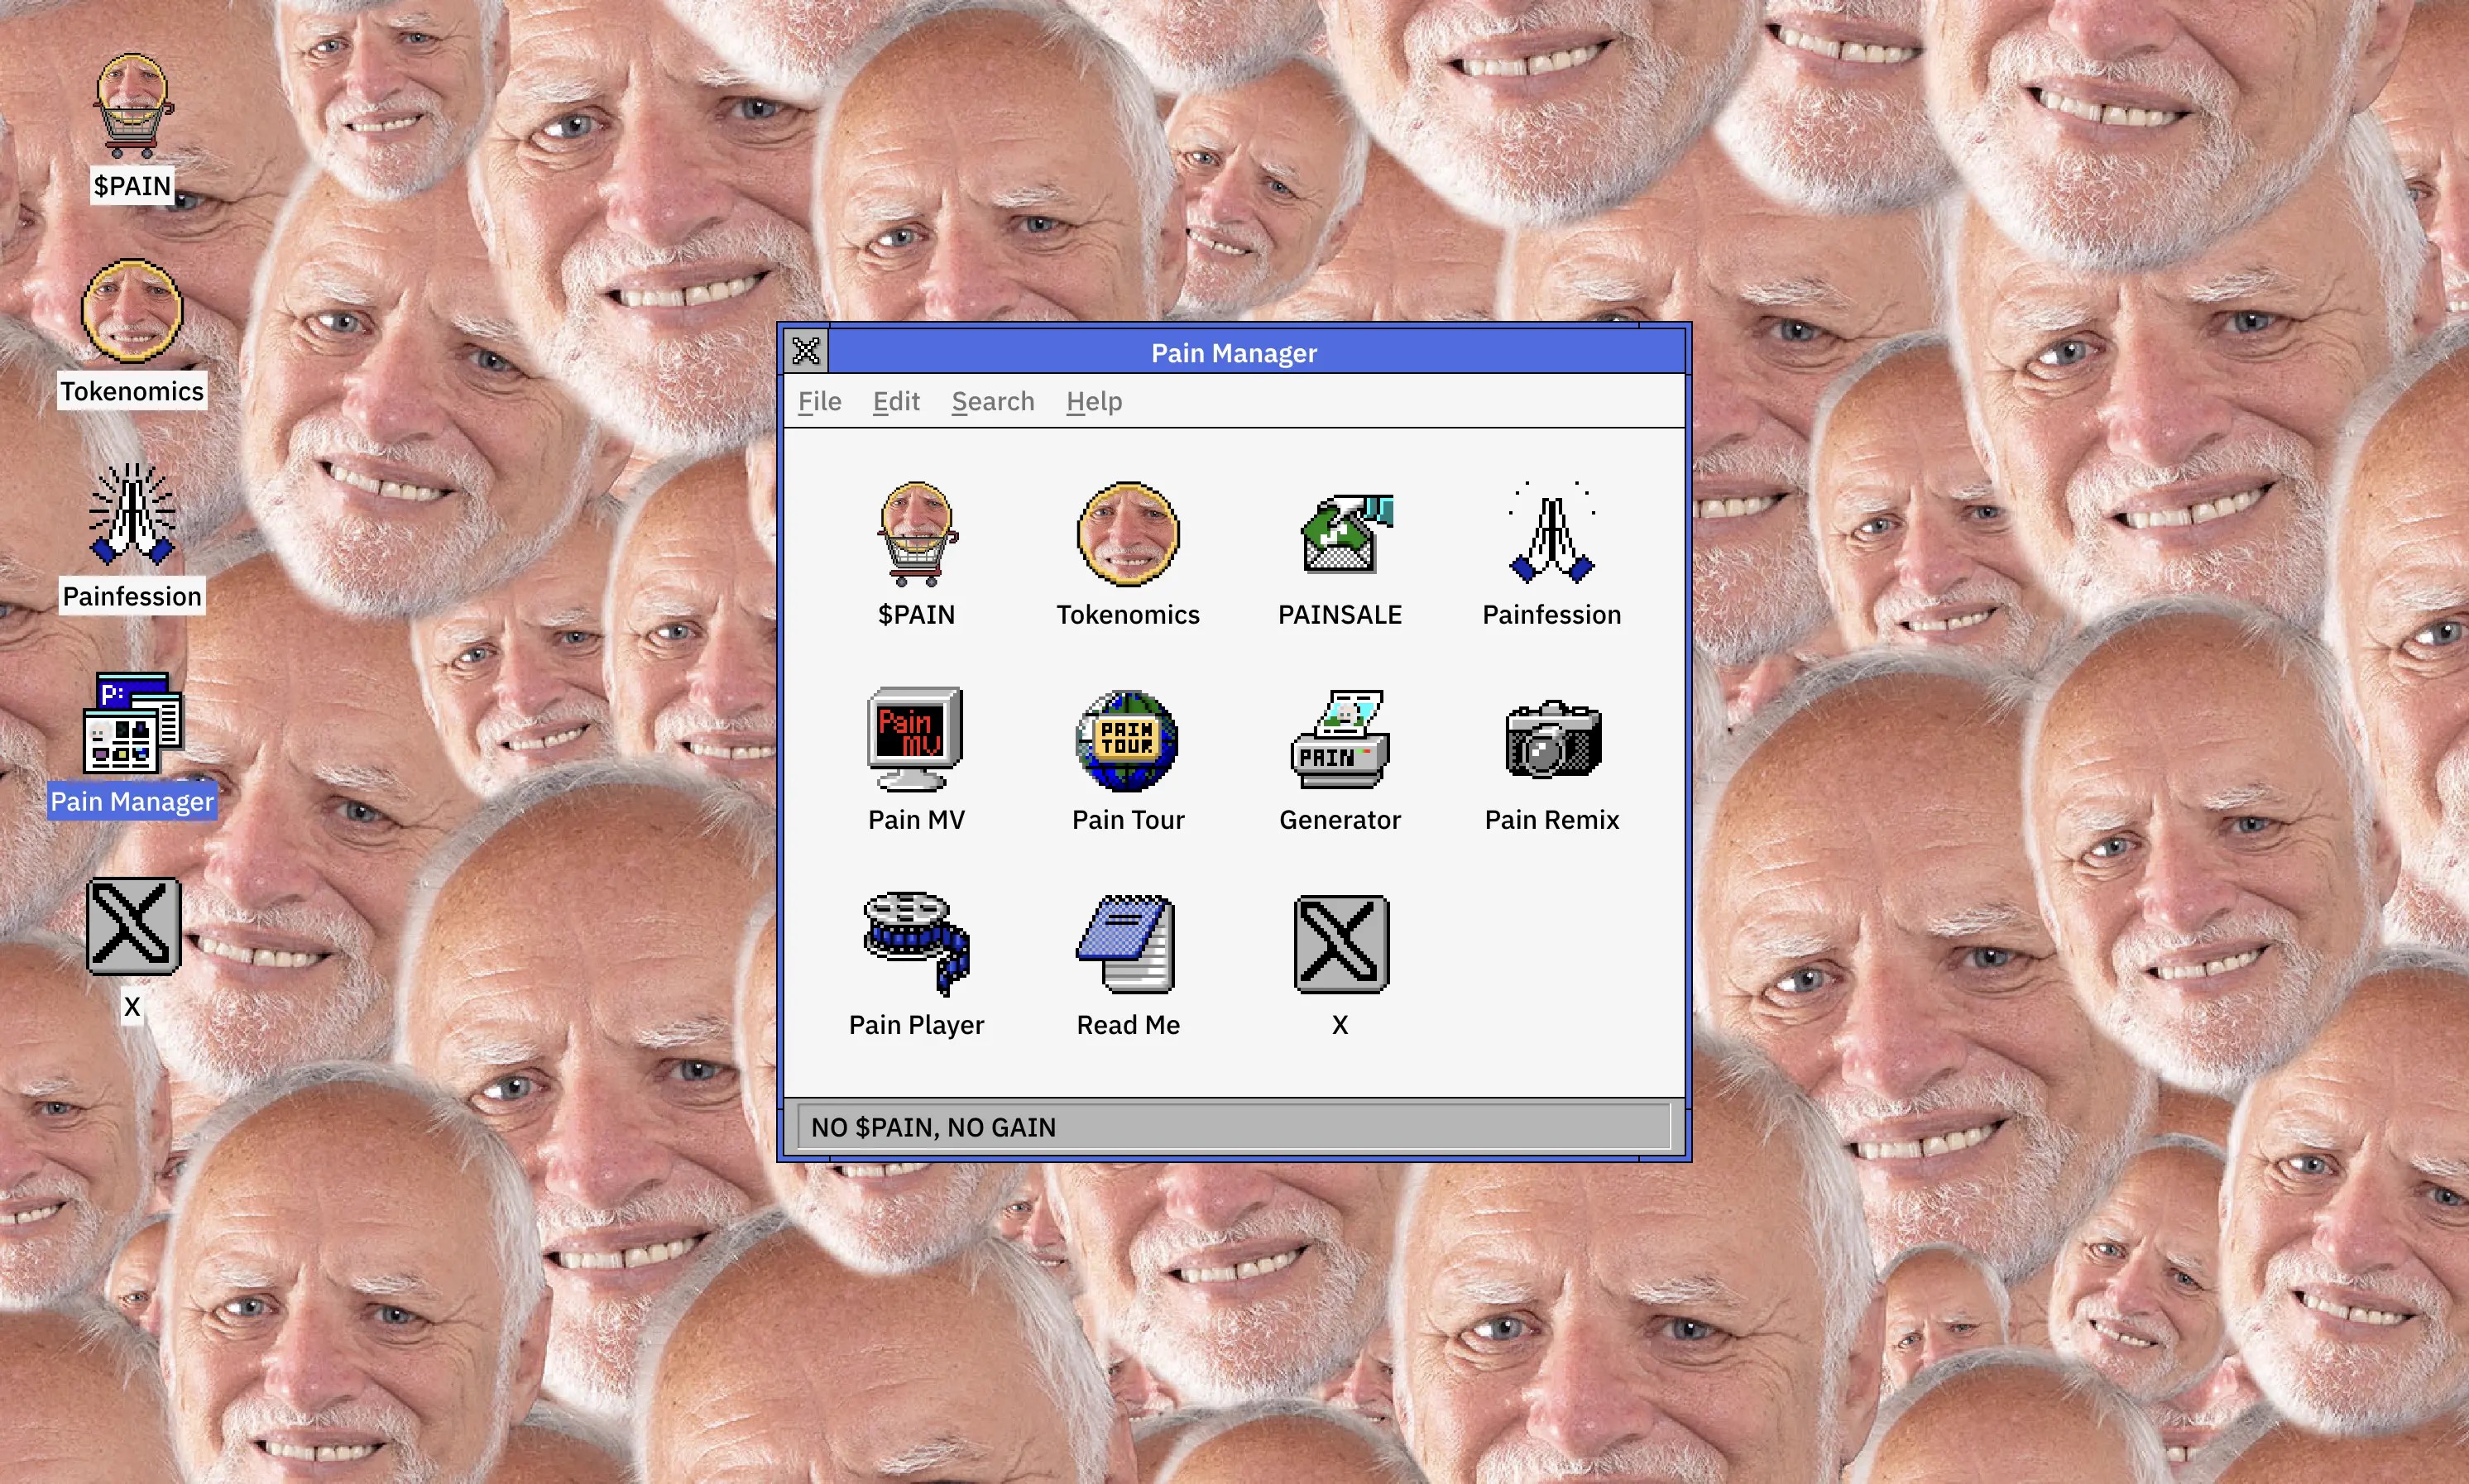Open the Pain MV monitor icon
Screen dimensions: 2469x1484
(915, 741)
